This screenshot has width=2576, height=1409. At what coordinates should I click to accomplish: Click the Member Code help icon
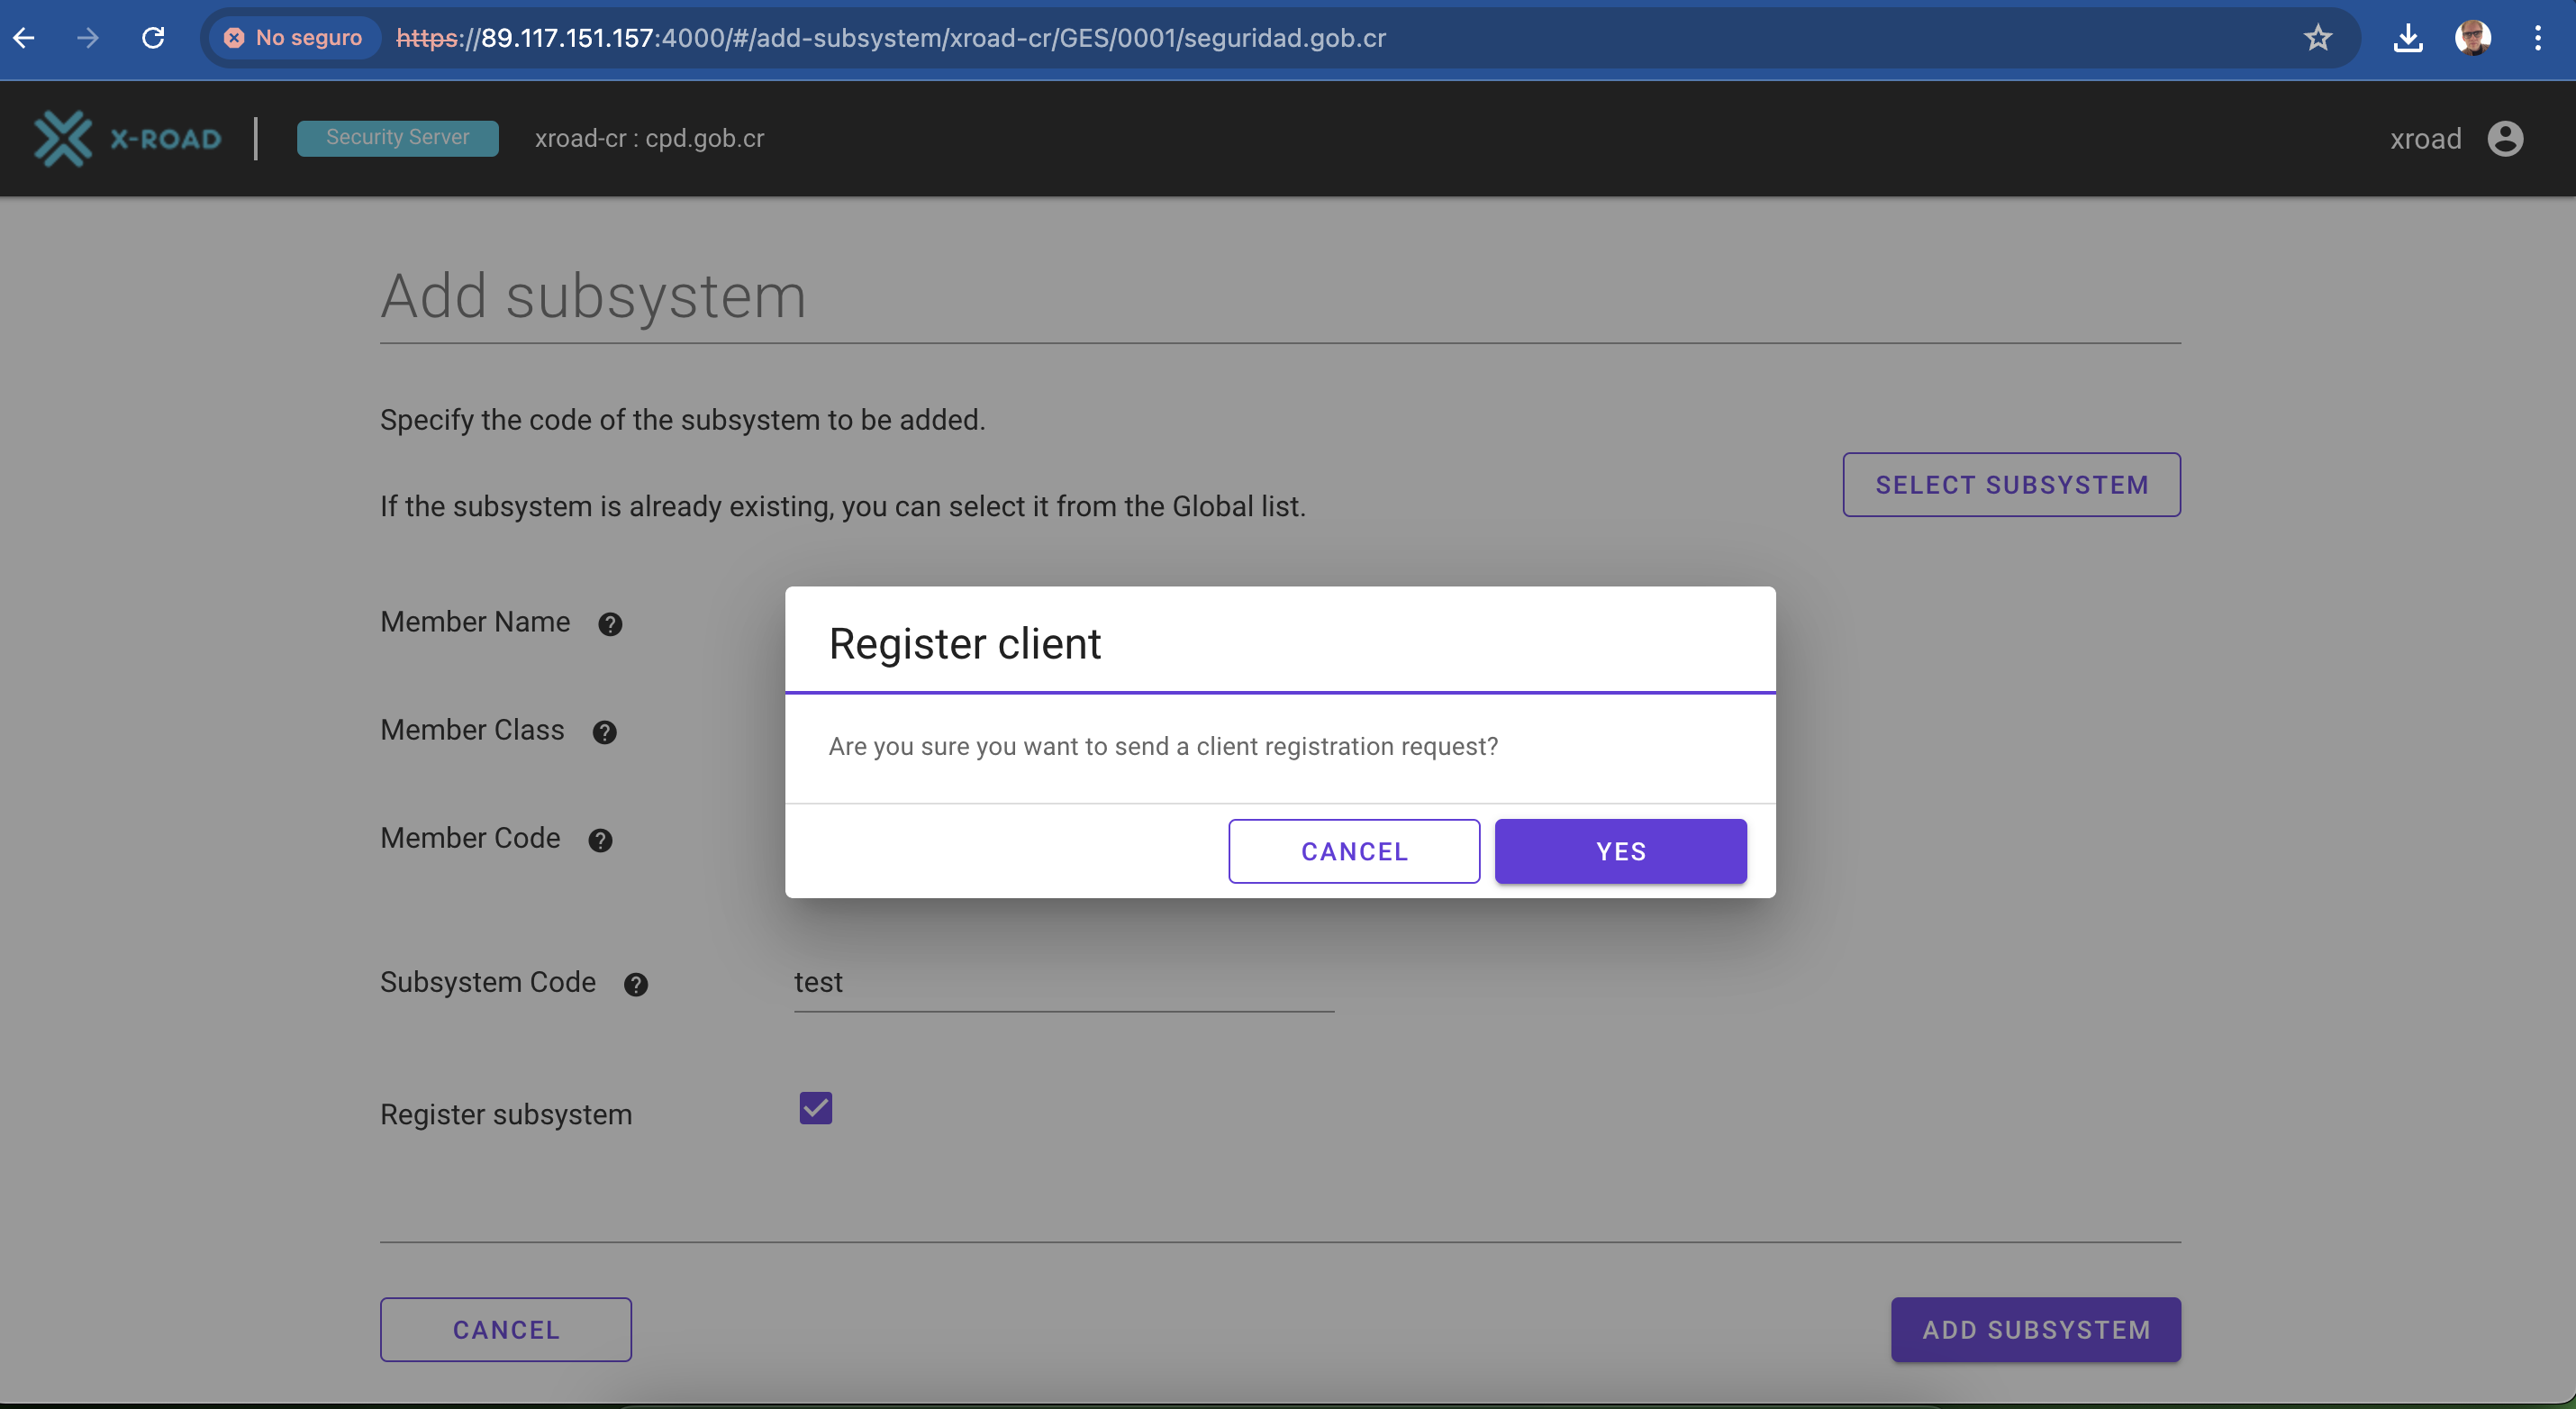click(600, 840)
